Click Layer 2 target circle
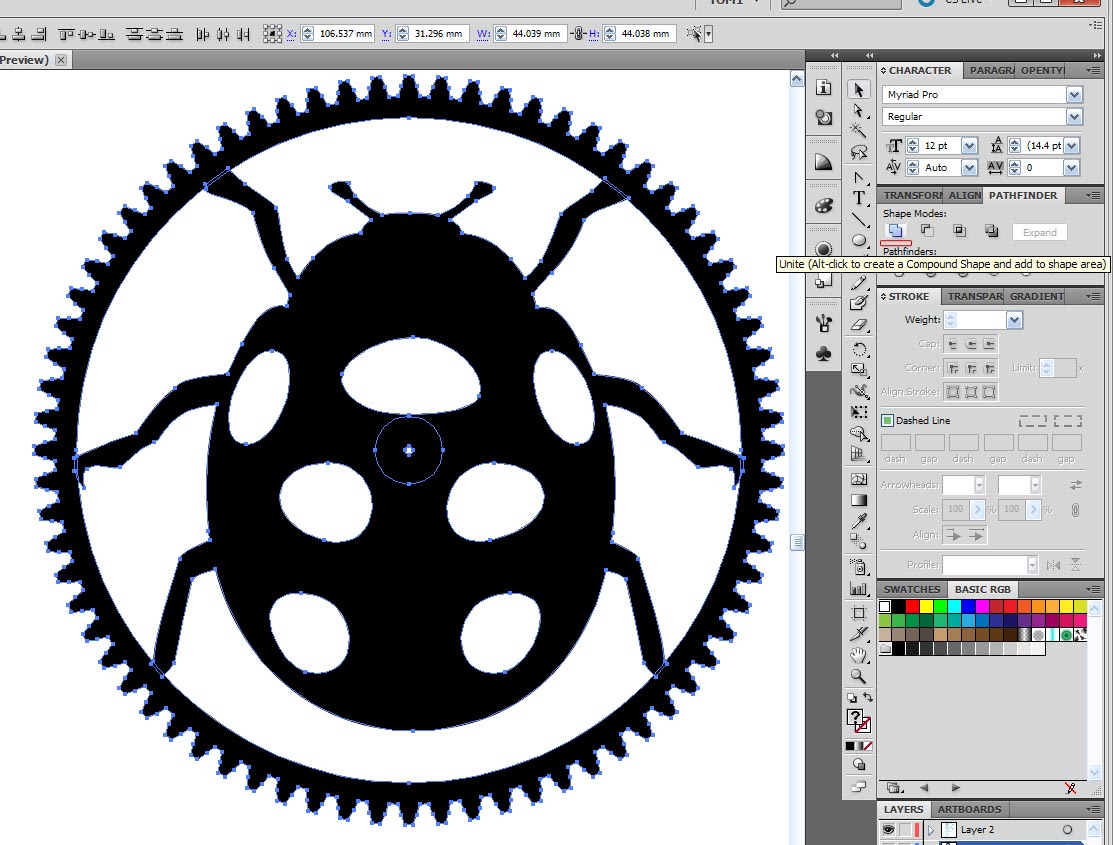This screenshot has height=845, width=1113. pos(1067,829)
